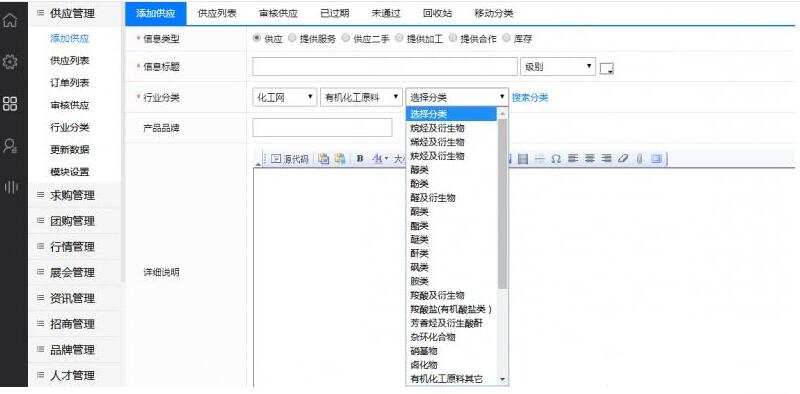Click the paste-as-text icon in editor toolbar

coord(340,159)
